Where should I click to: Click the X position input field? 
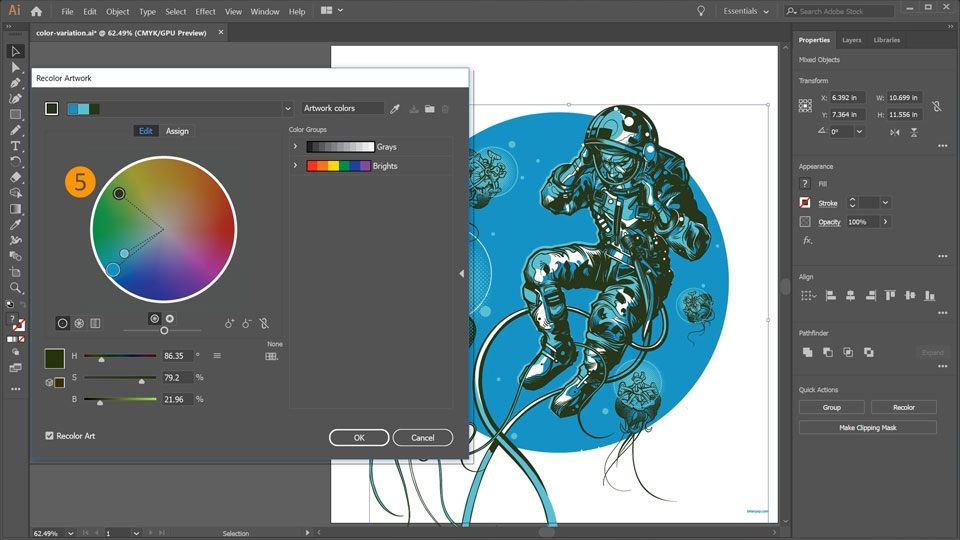click(847, 97)
